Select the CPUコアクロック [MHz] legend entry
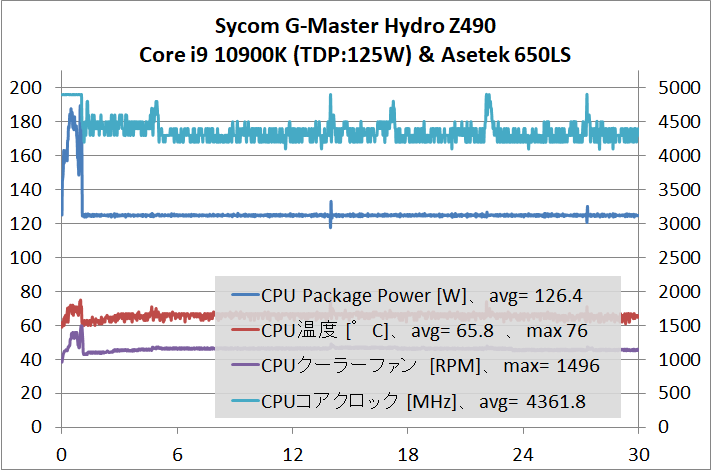Screen dimensions: 711x470 coord(409,402)
